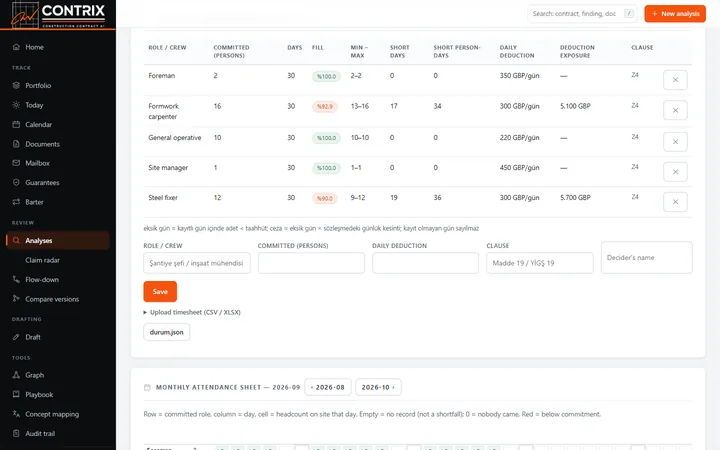
Task: Go to previous month 2026-08
Action: tap(328, 387)
